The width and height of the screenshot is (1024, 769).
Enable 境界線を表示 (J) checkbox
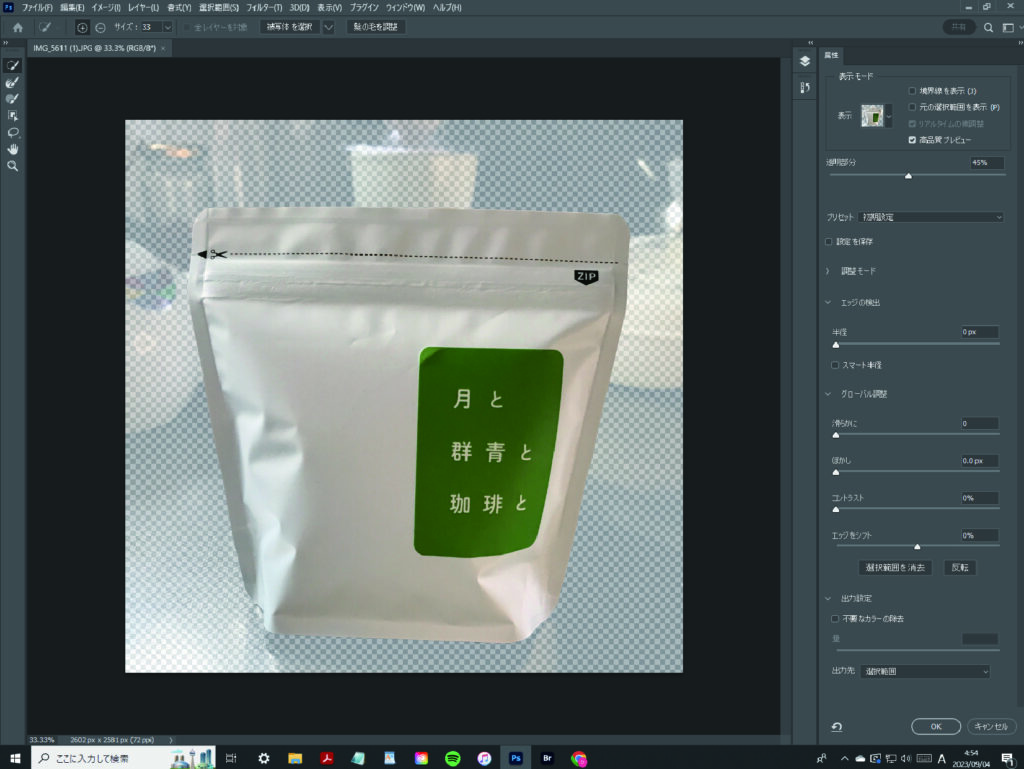tap(912, 91)
